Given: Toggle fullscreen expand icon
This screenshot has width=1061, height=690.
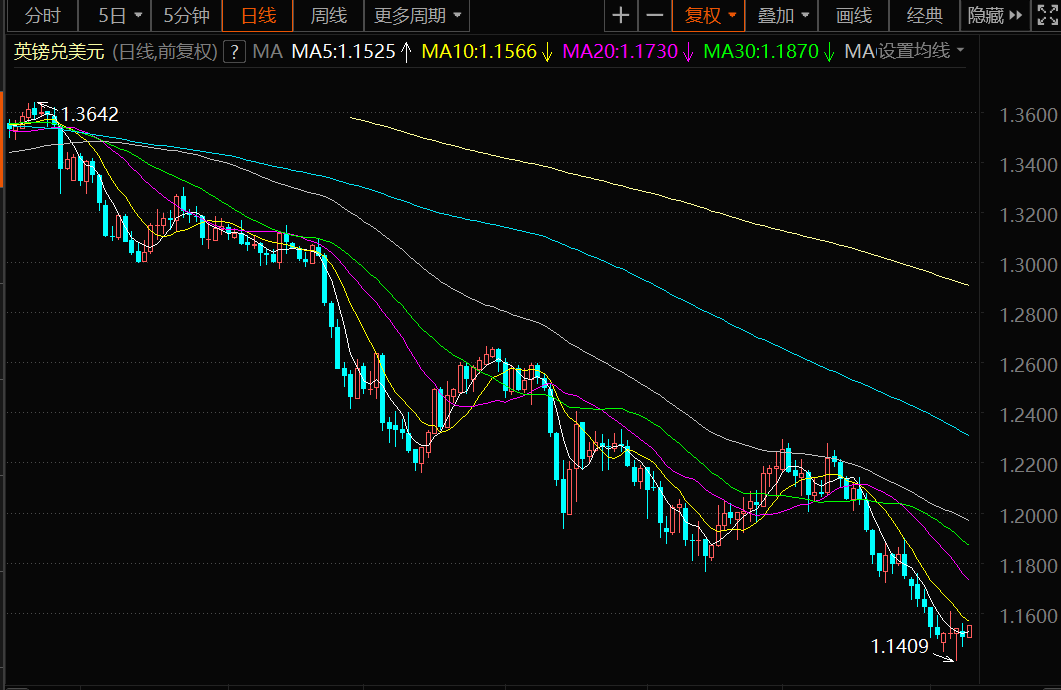Looking at the screenshot, I should (x=1047, y=16).
